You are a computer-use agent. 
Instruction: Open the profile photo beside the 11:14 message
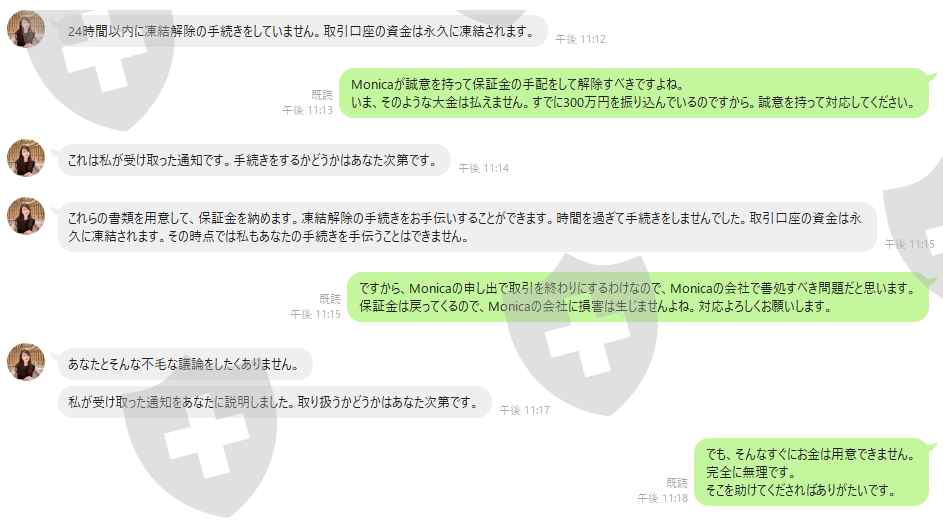(26, 158)
